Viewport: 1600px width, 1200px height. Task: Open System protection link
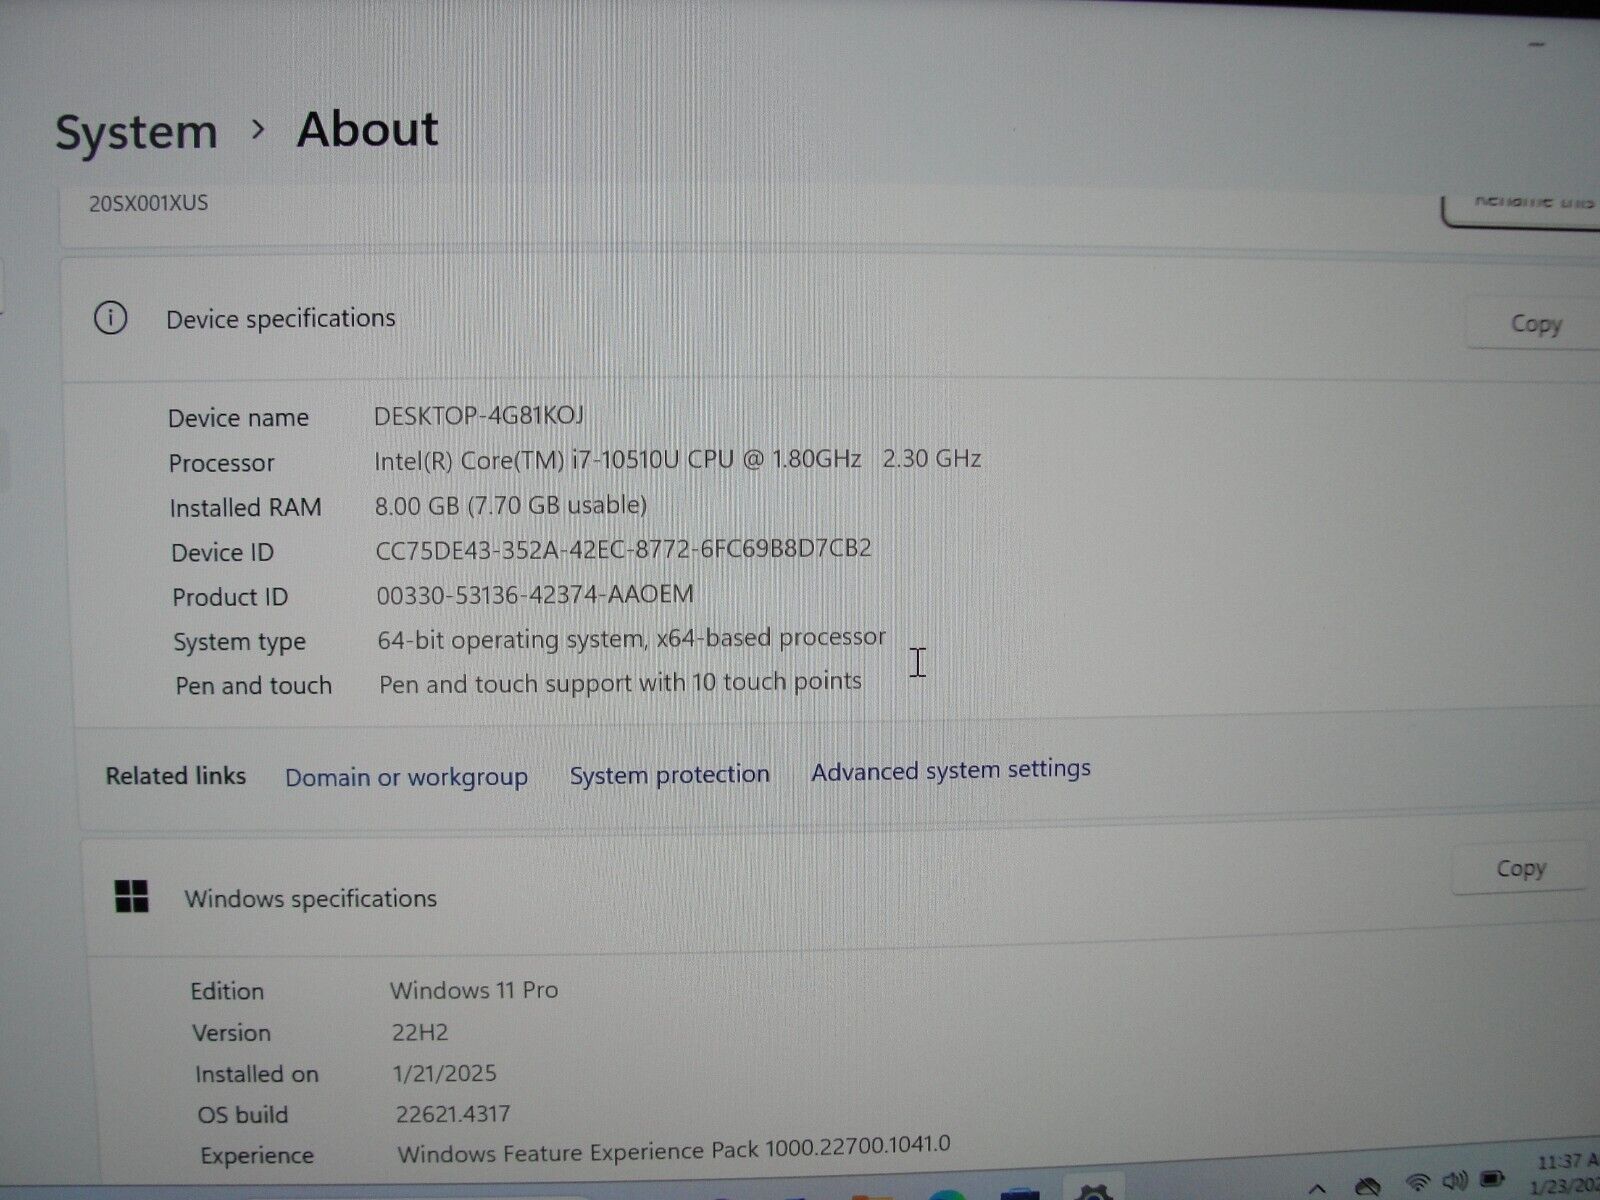[x=669, y=774]
